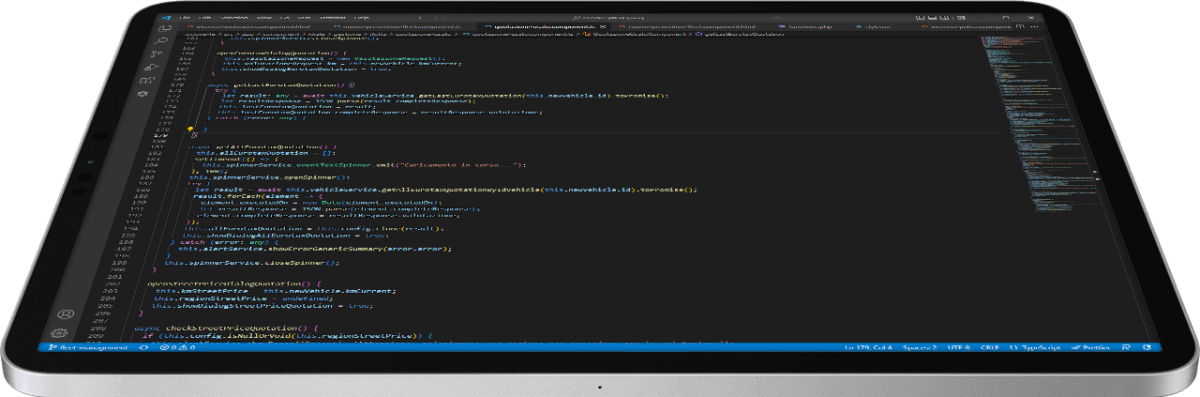Close the active editor tab
1200x397 pixels.
coord(602,27)
